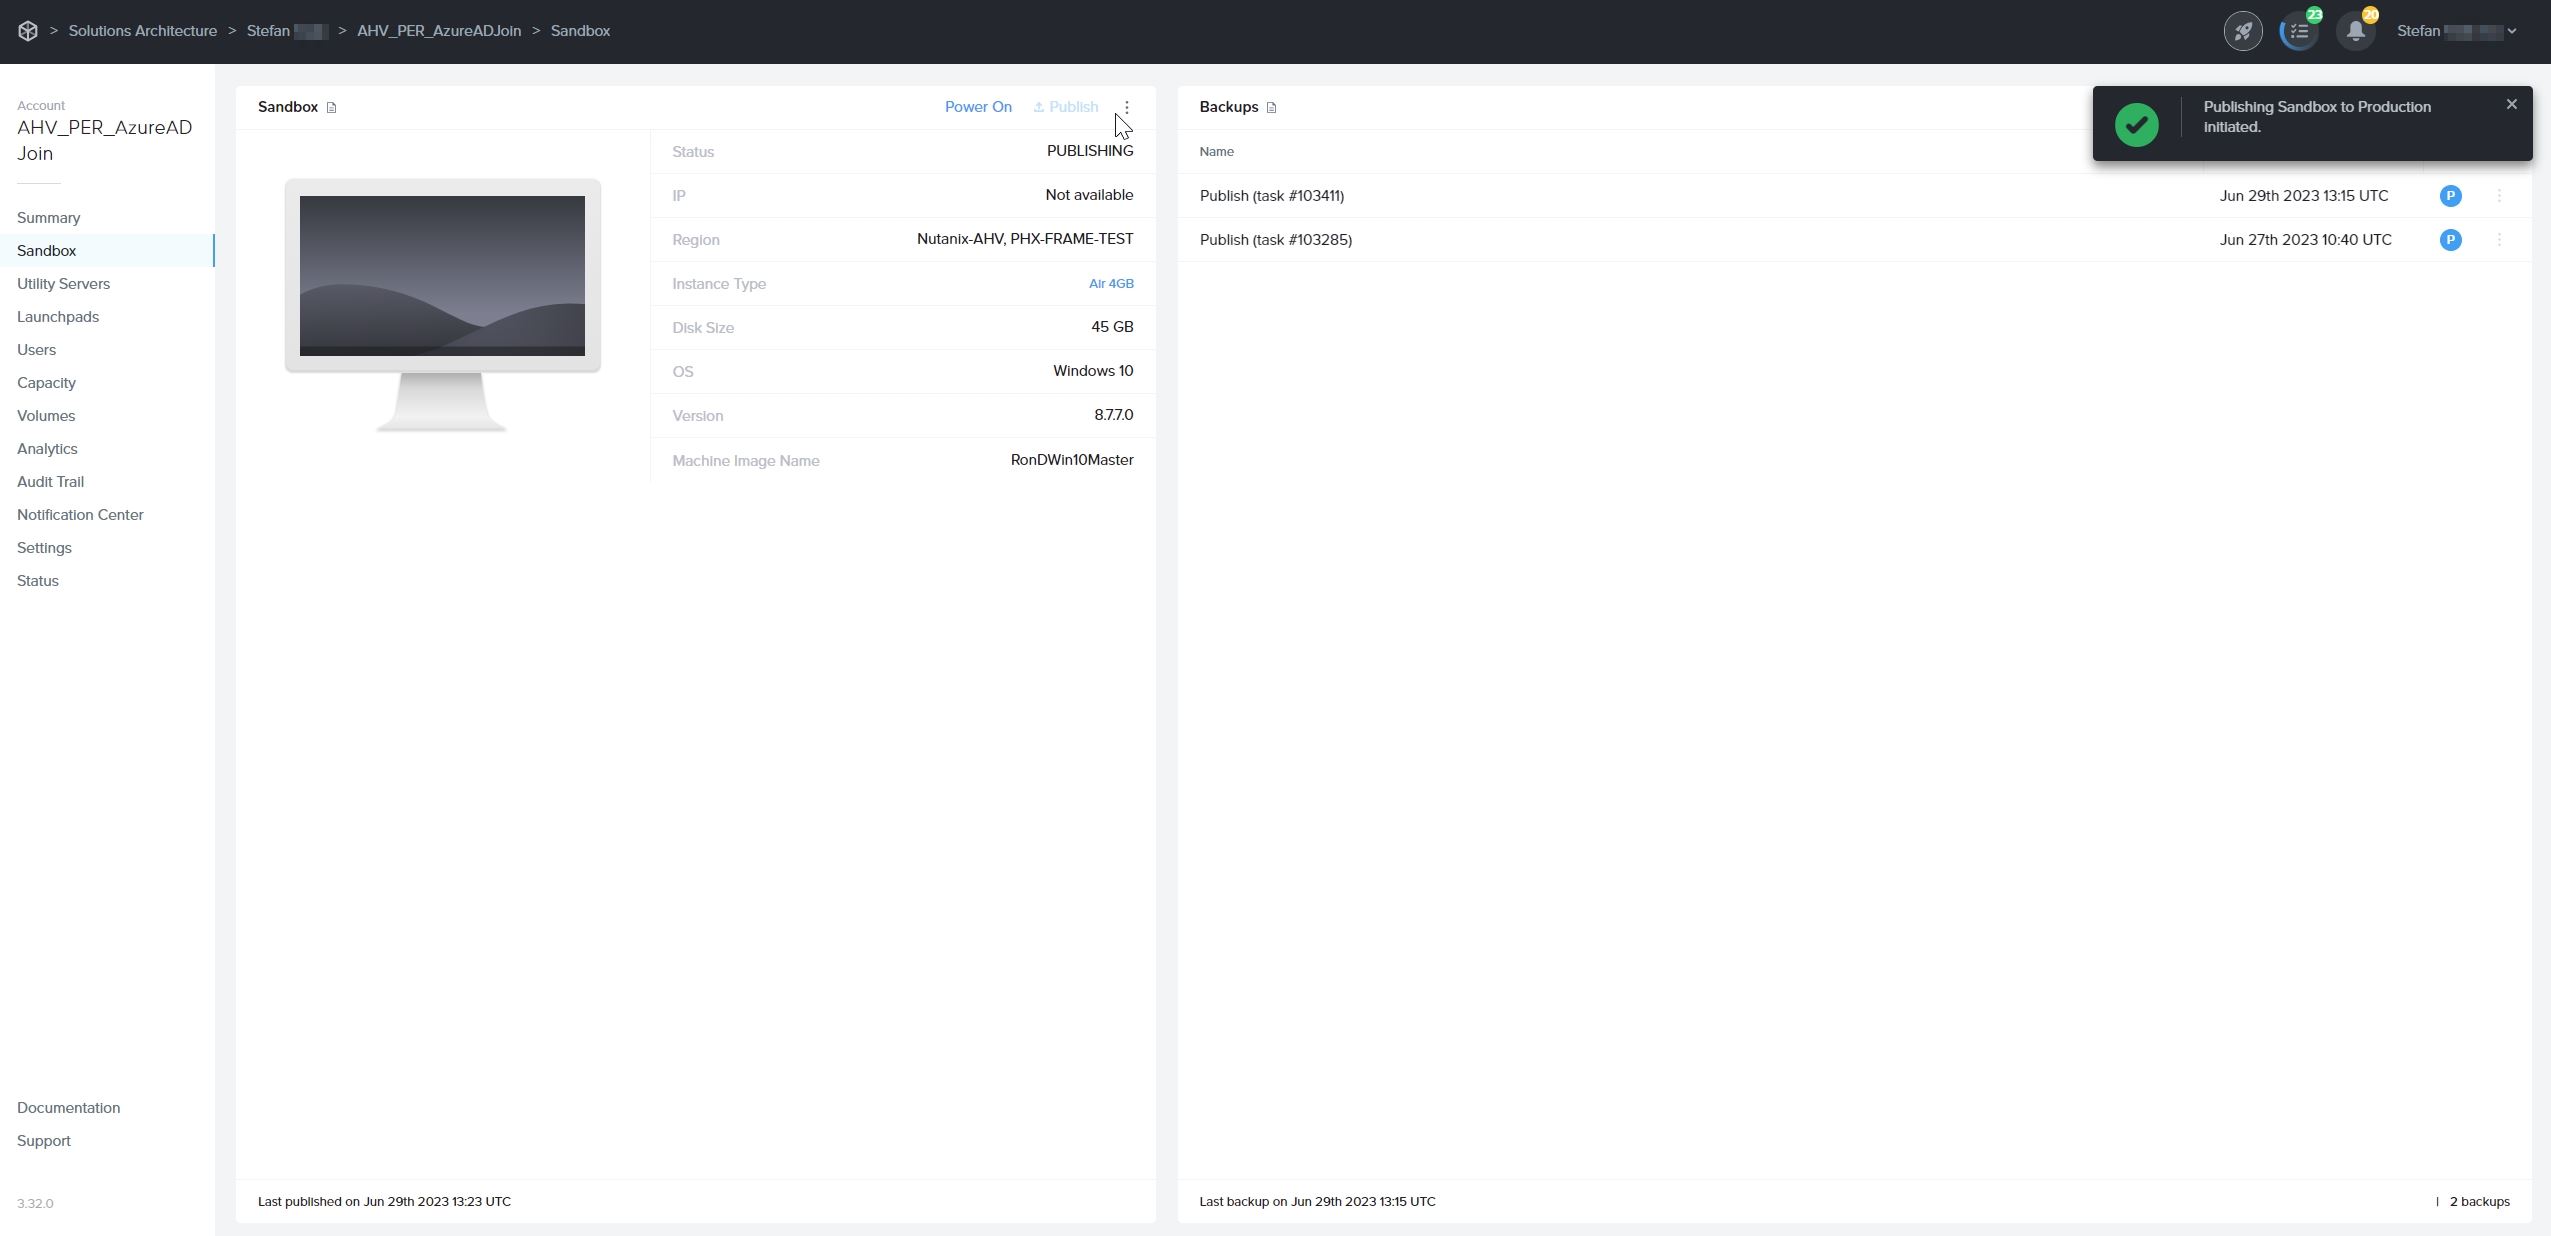Open the Audit Trail section

coord(50,481)
